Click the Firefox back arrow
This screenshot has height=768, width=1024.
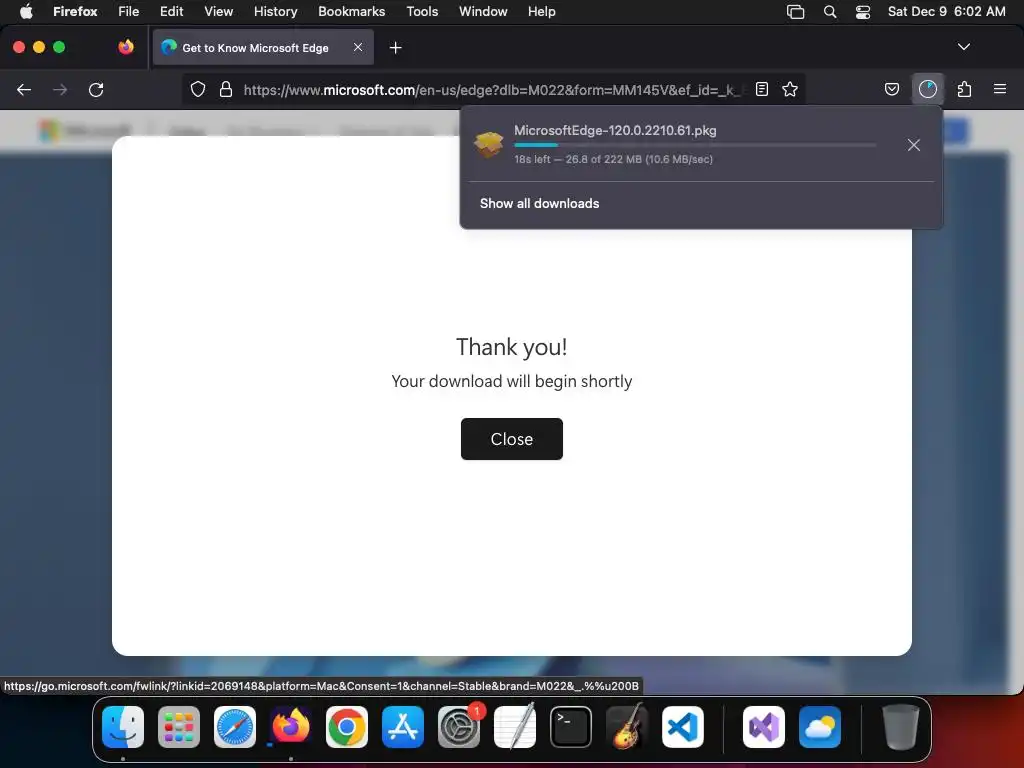[x=24, y=89]
